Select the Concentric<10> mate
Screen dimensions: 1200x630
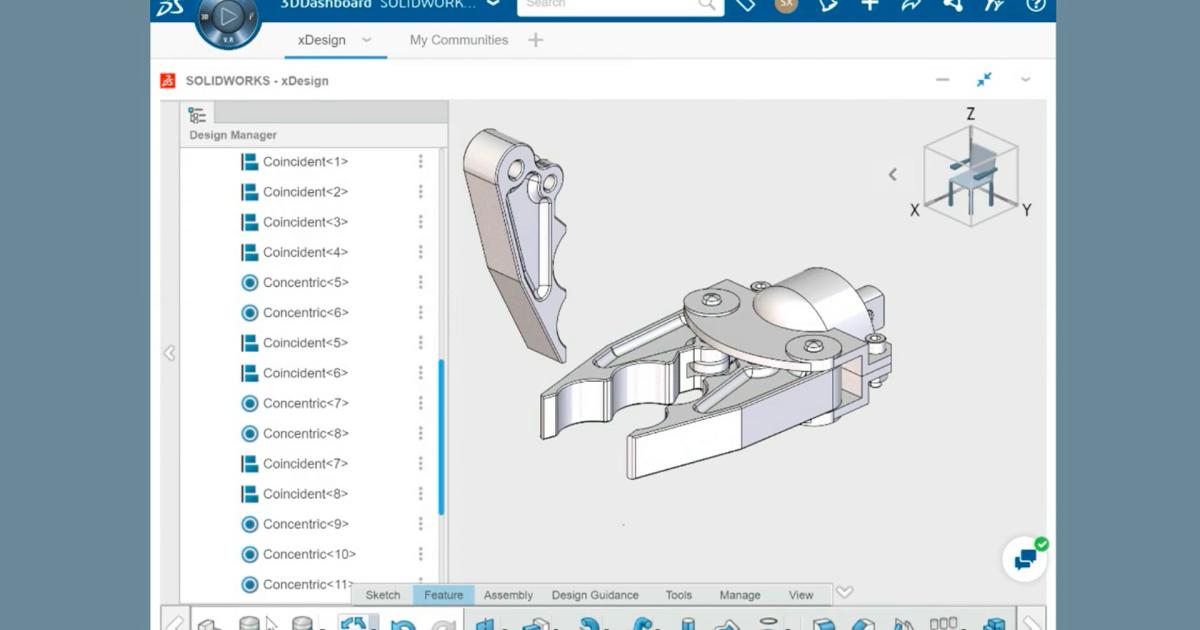click(x=309, y=554)
